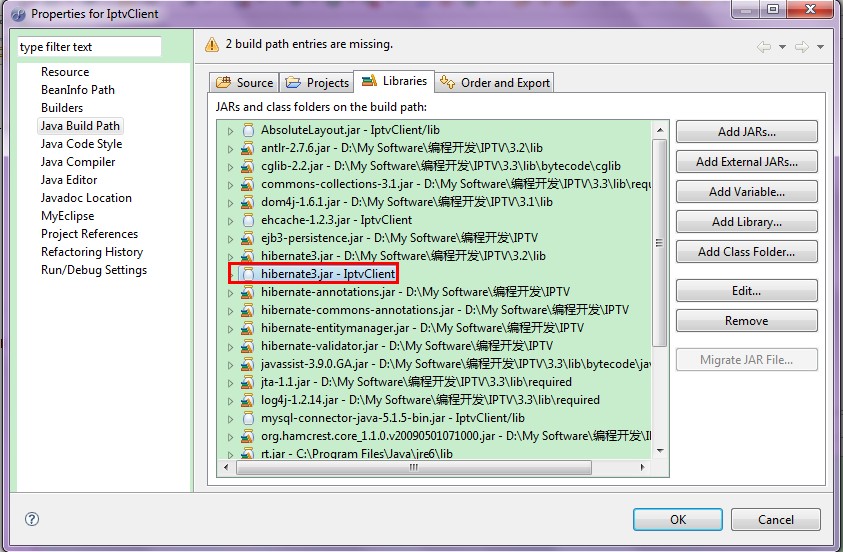This screenshot has height=552, width=843.
Task: Remove the selected library entry
Action: pos(746,321)
